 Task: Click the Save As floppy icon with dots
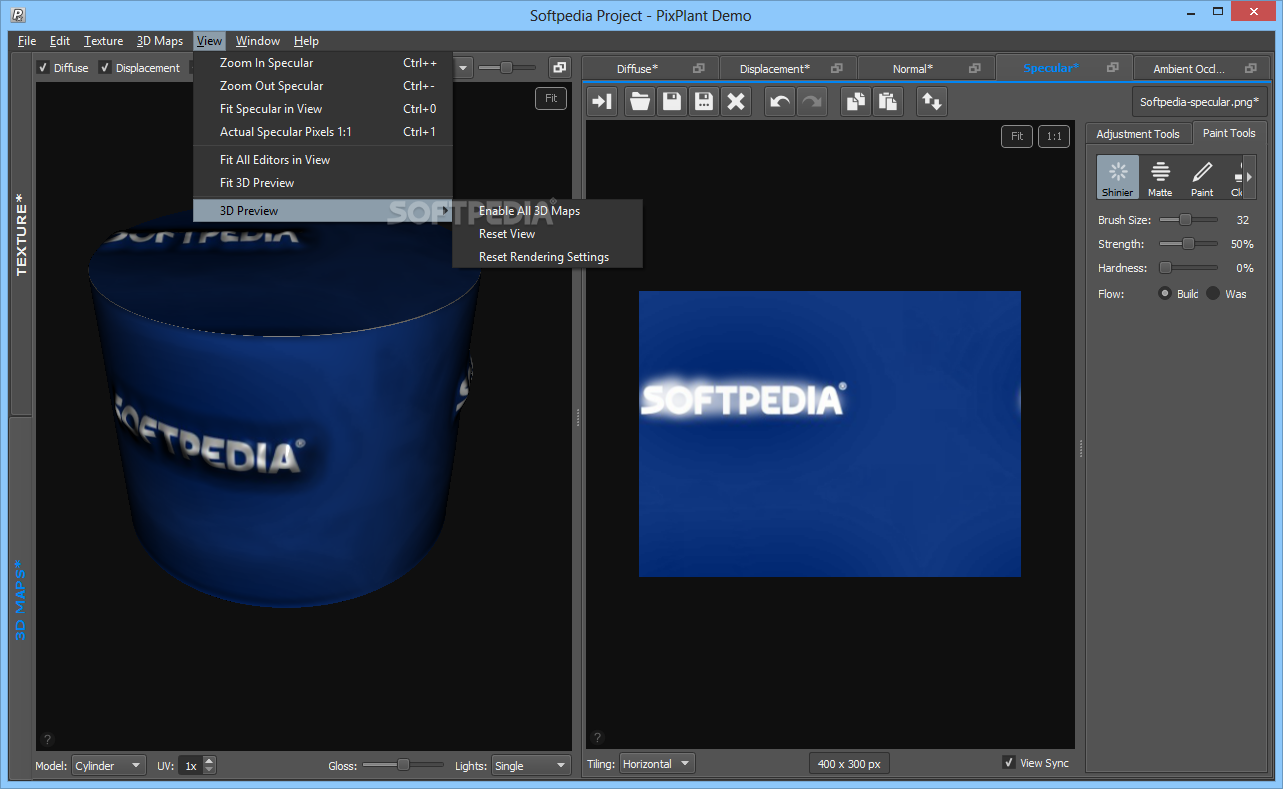tap(704, 101)
